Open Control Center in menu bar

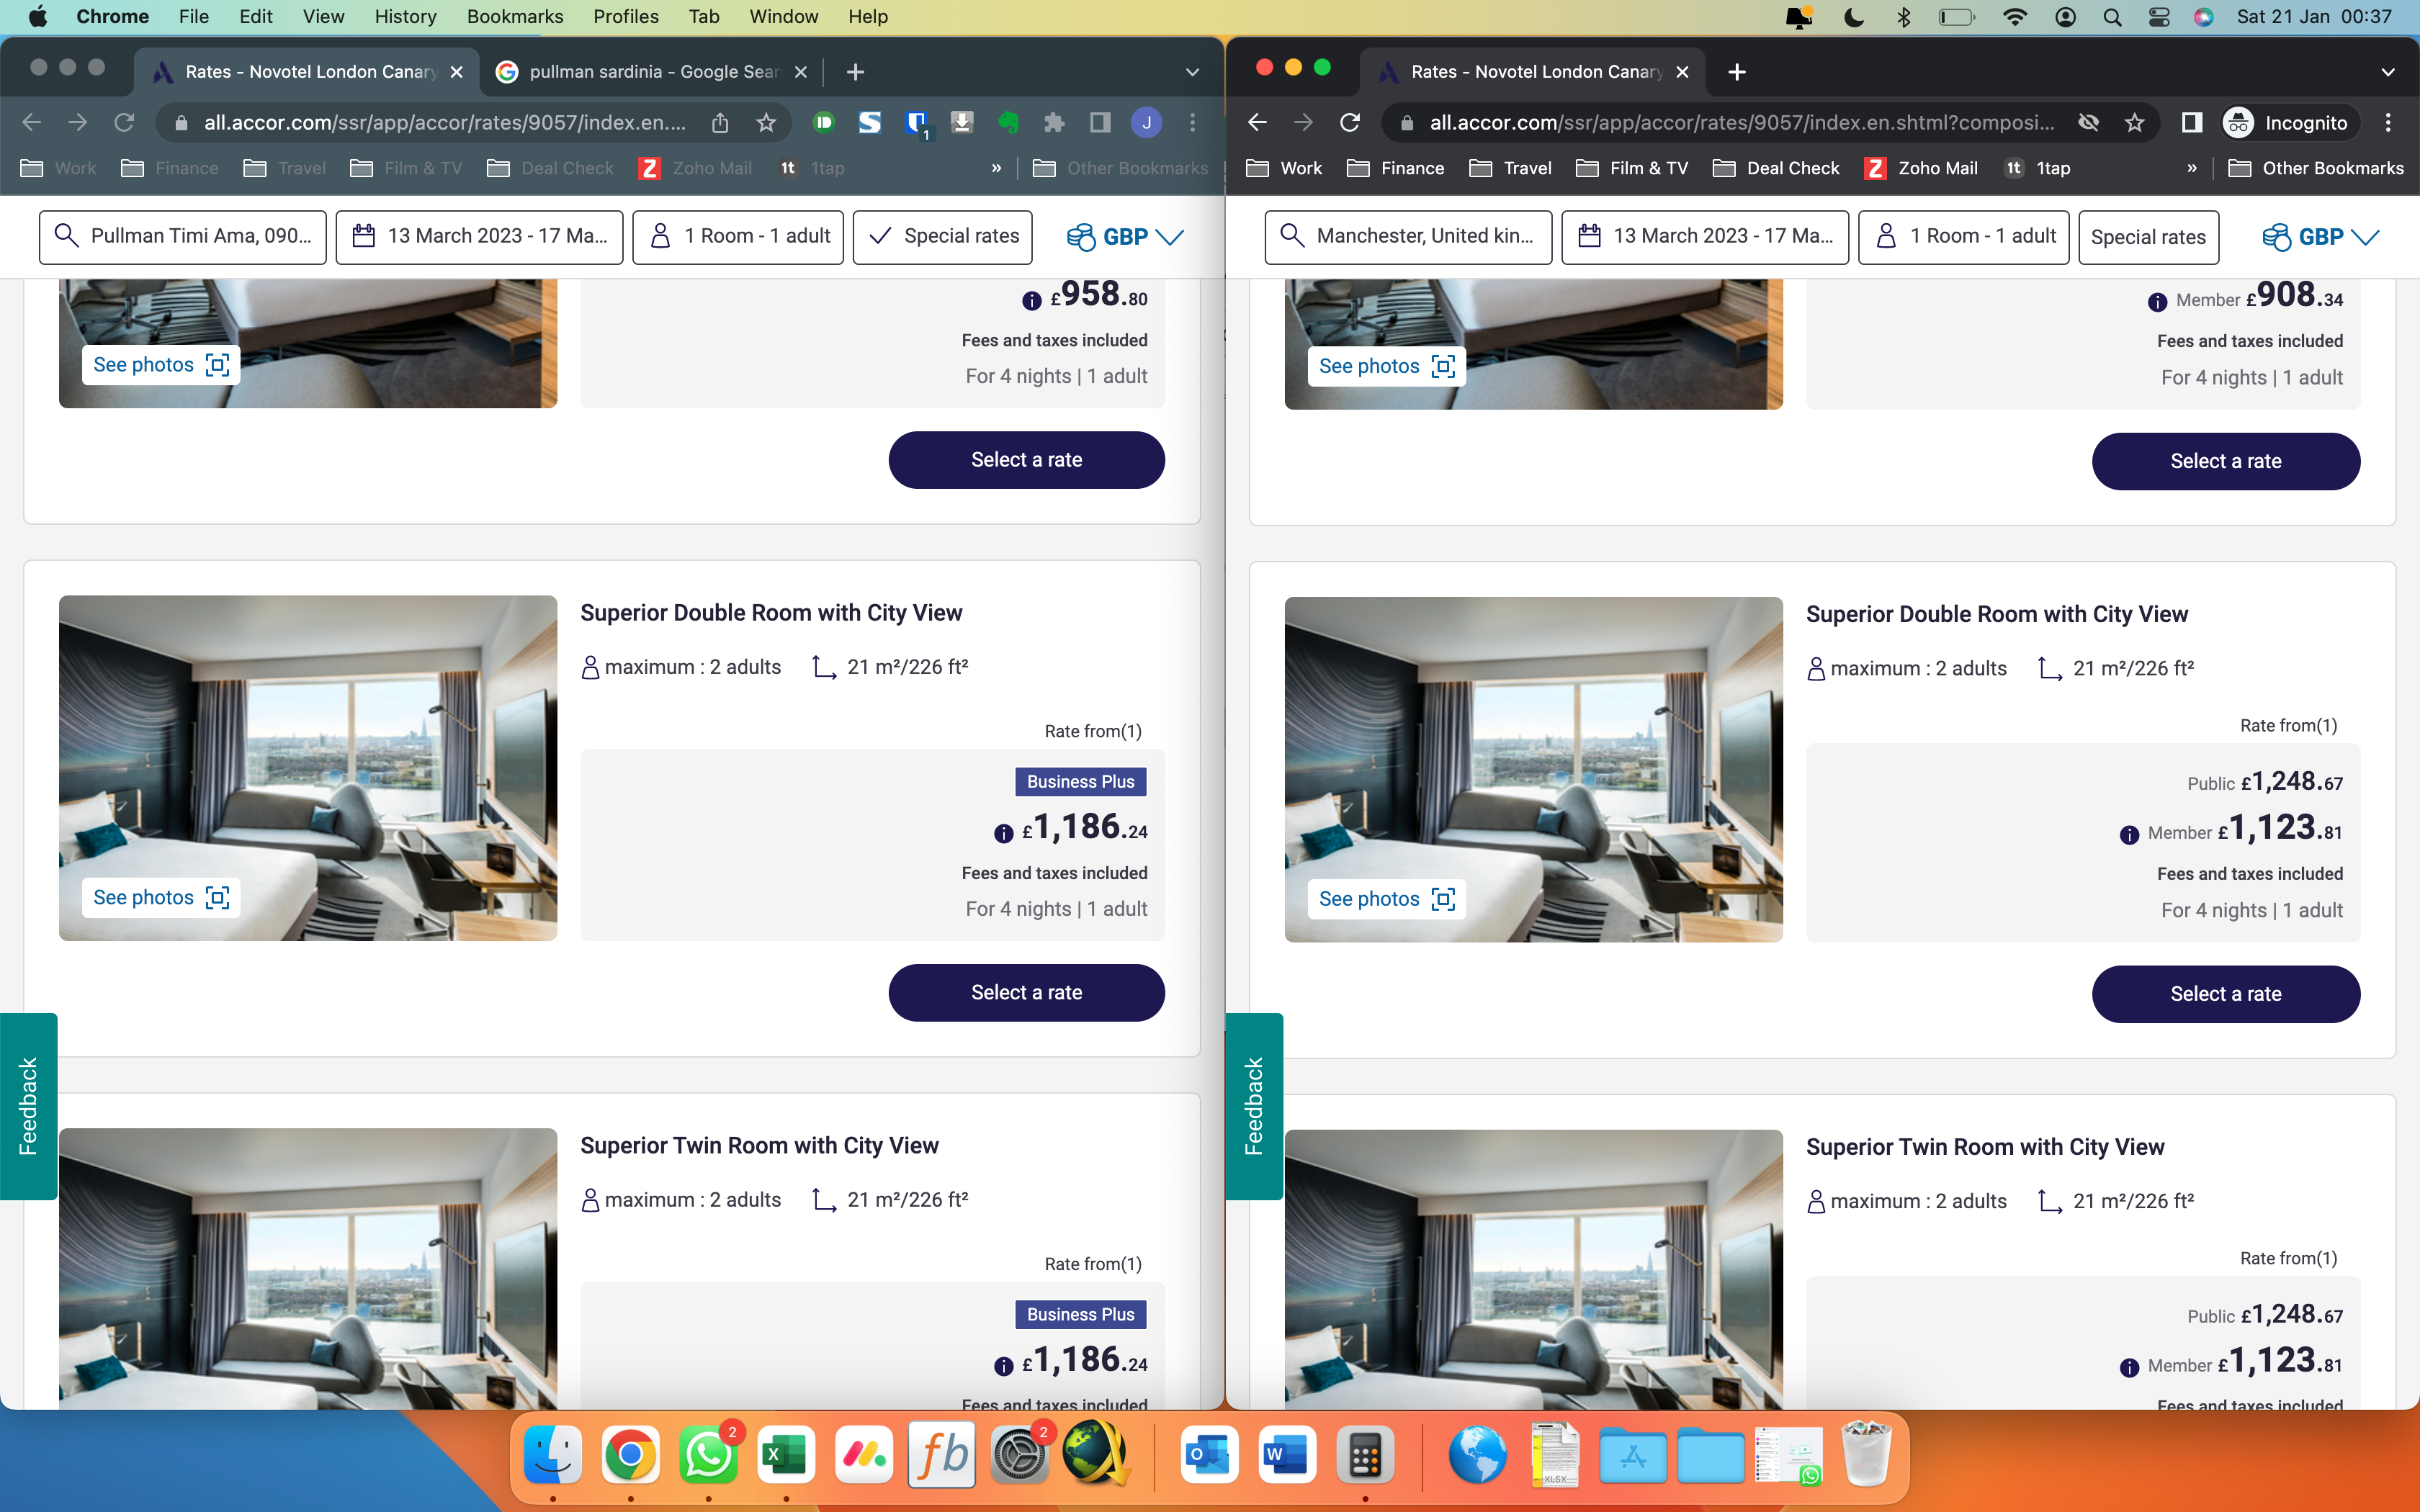click(2159, 17)
